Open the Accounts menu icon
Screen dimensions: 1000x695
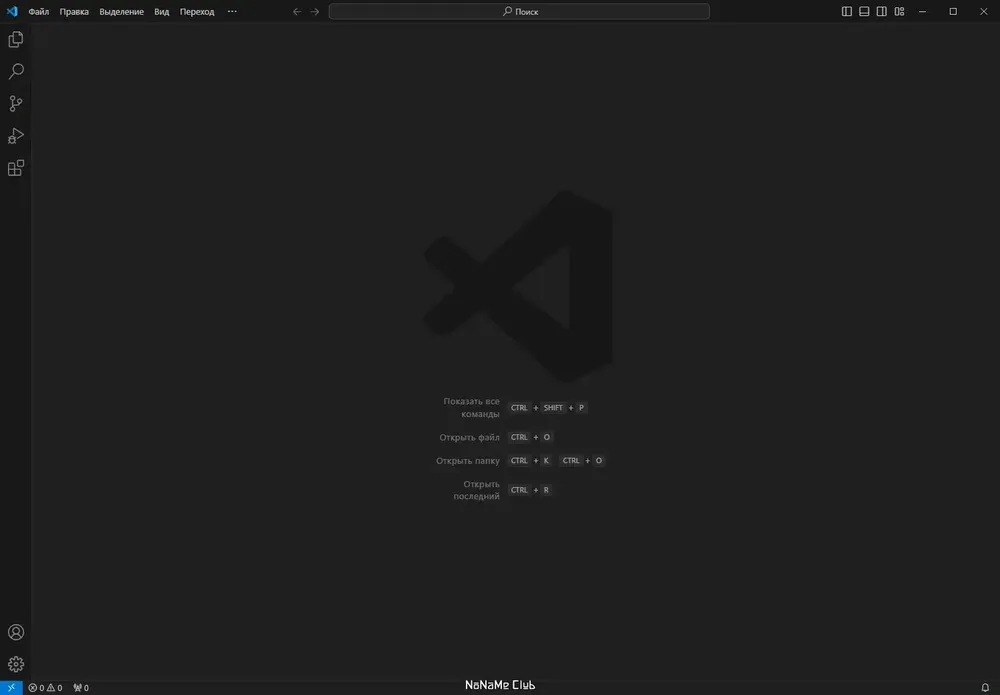pos(15,632)
